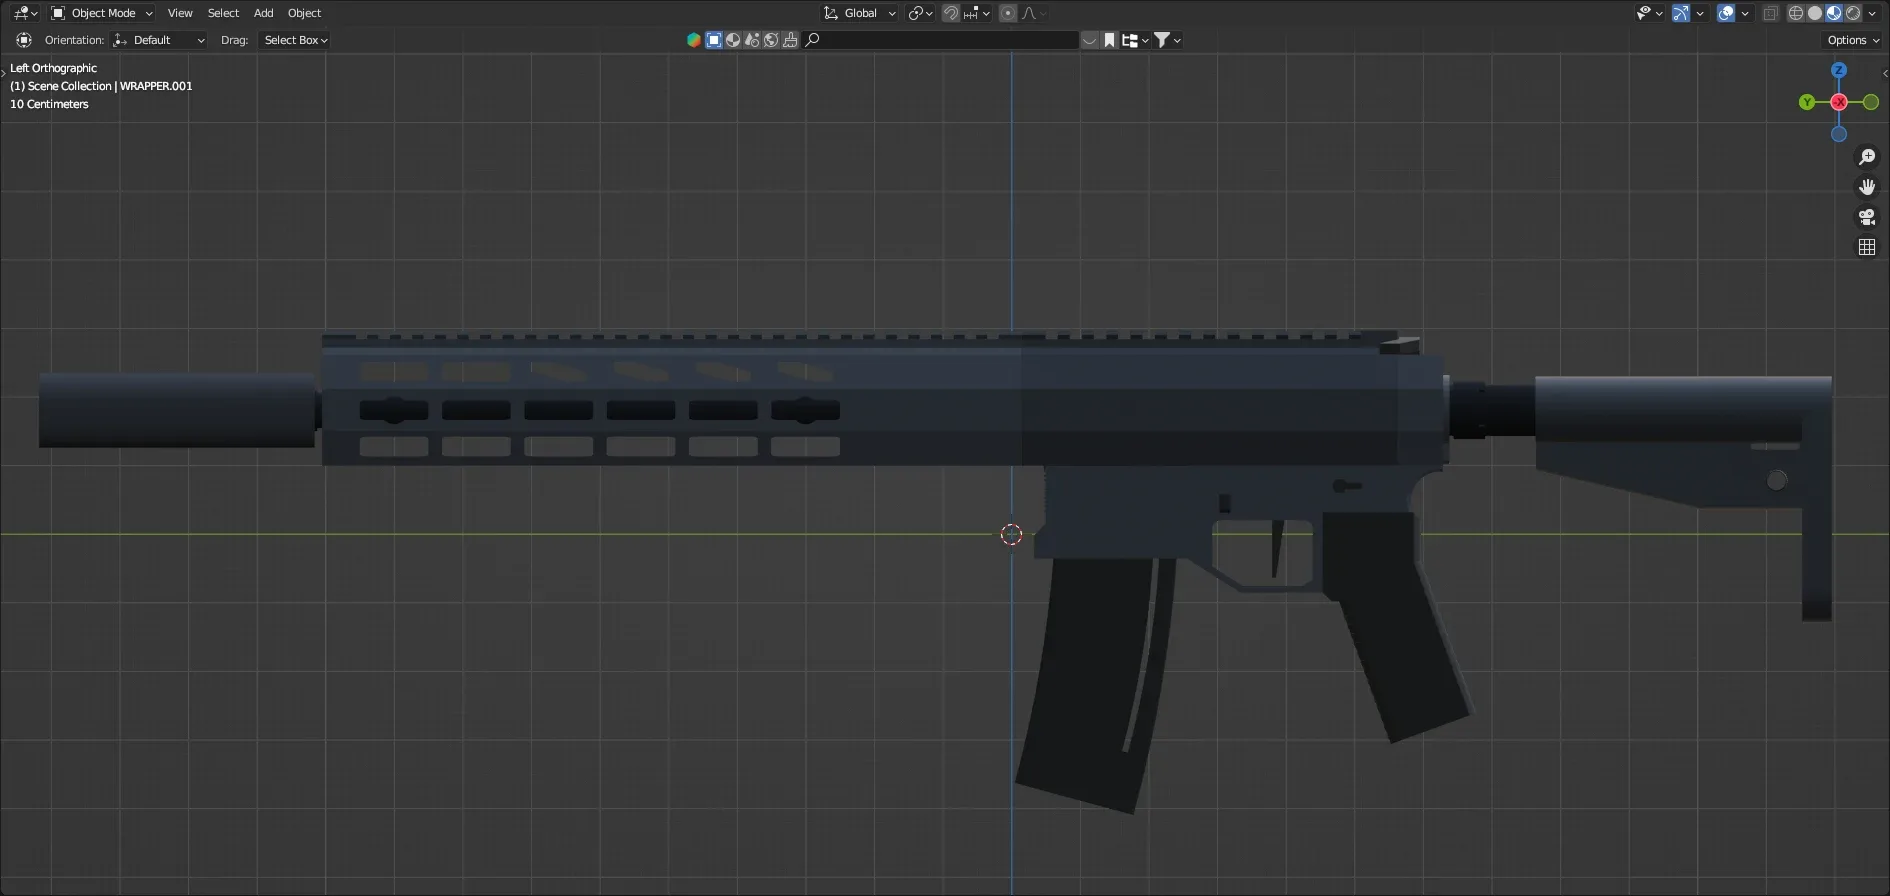Toggle the bookmark icon
The width and height of the screenshot is (1890, 896).
click(x=1109, y=40)
